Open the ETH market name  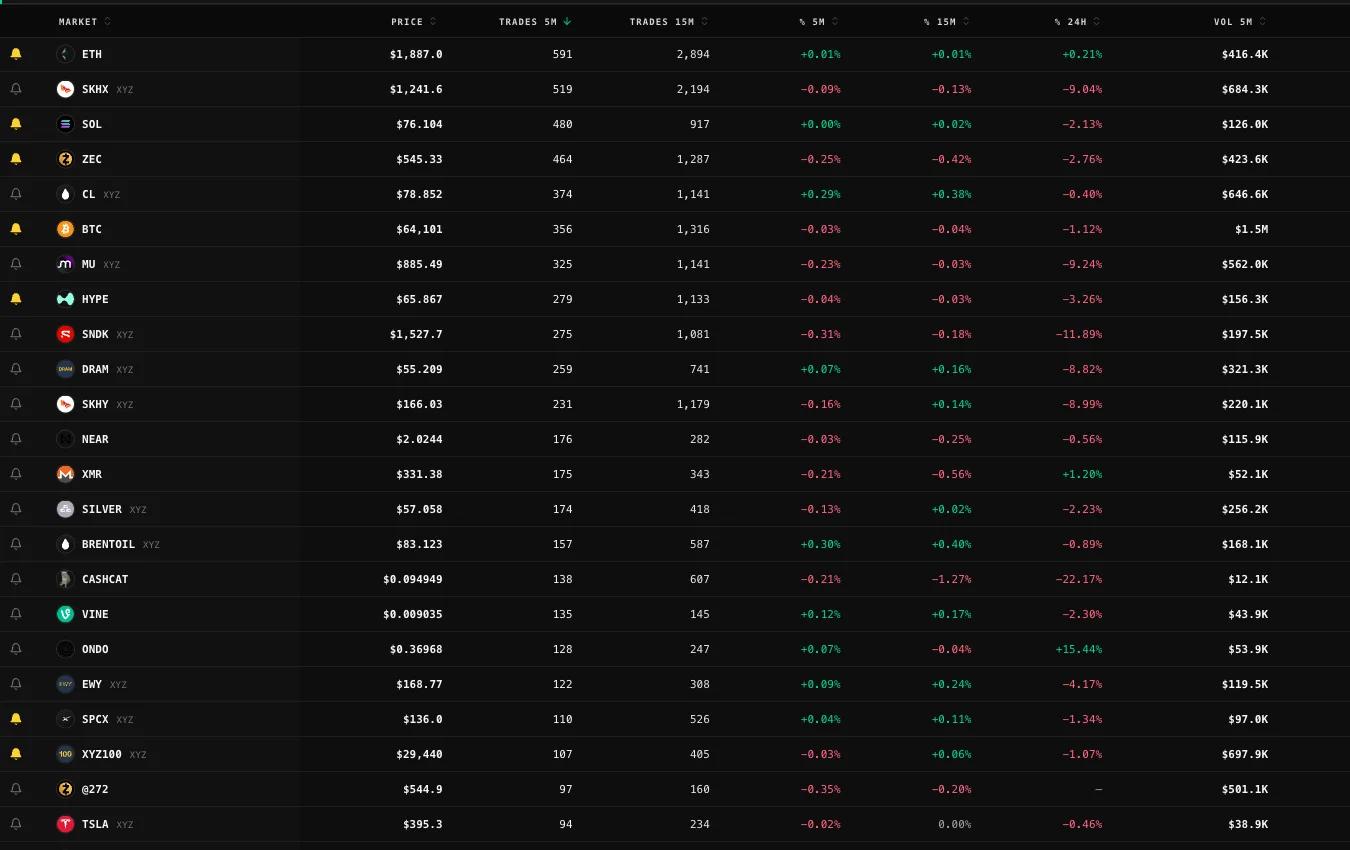click(92, 54)
